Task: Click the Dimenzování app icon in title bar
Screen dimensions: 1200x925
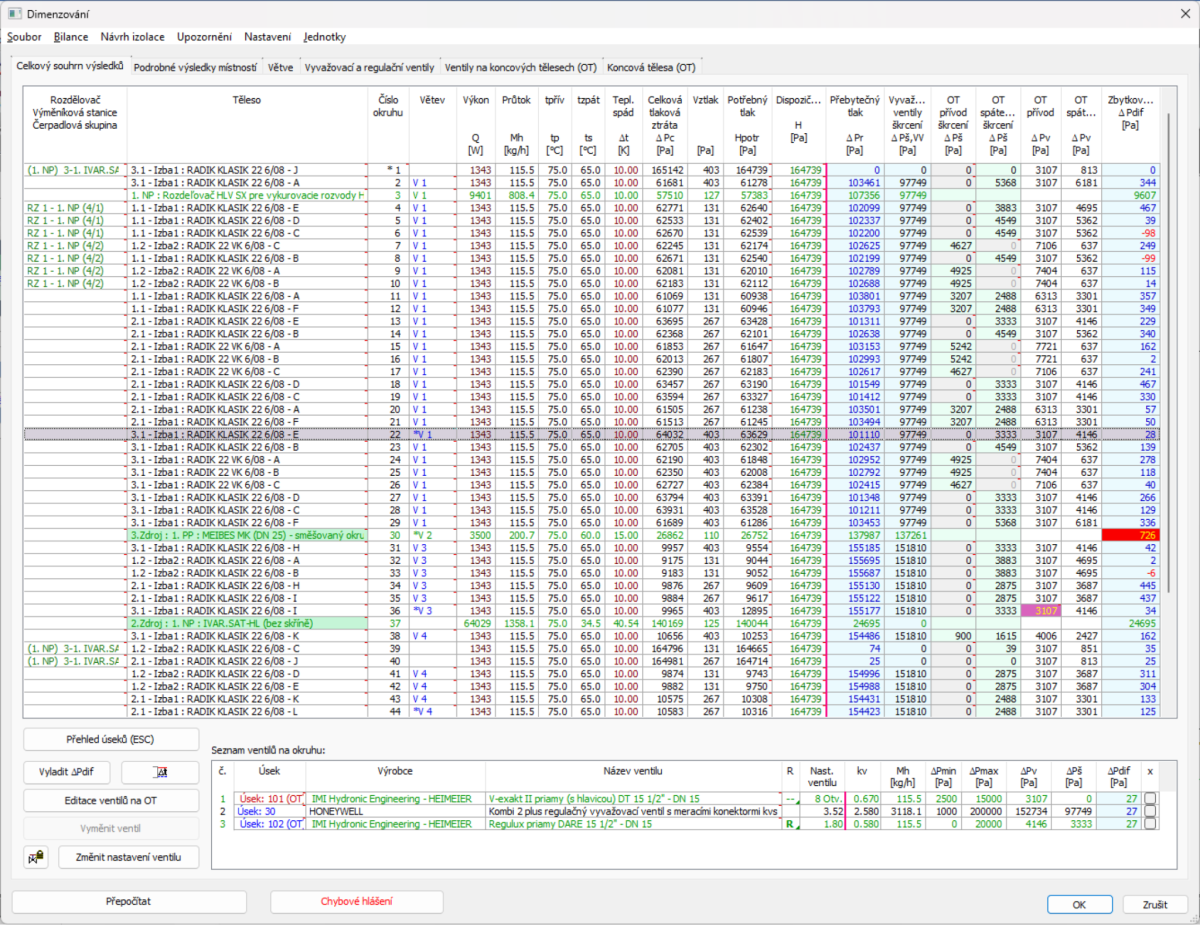Action: [x=13, y=14]
